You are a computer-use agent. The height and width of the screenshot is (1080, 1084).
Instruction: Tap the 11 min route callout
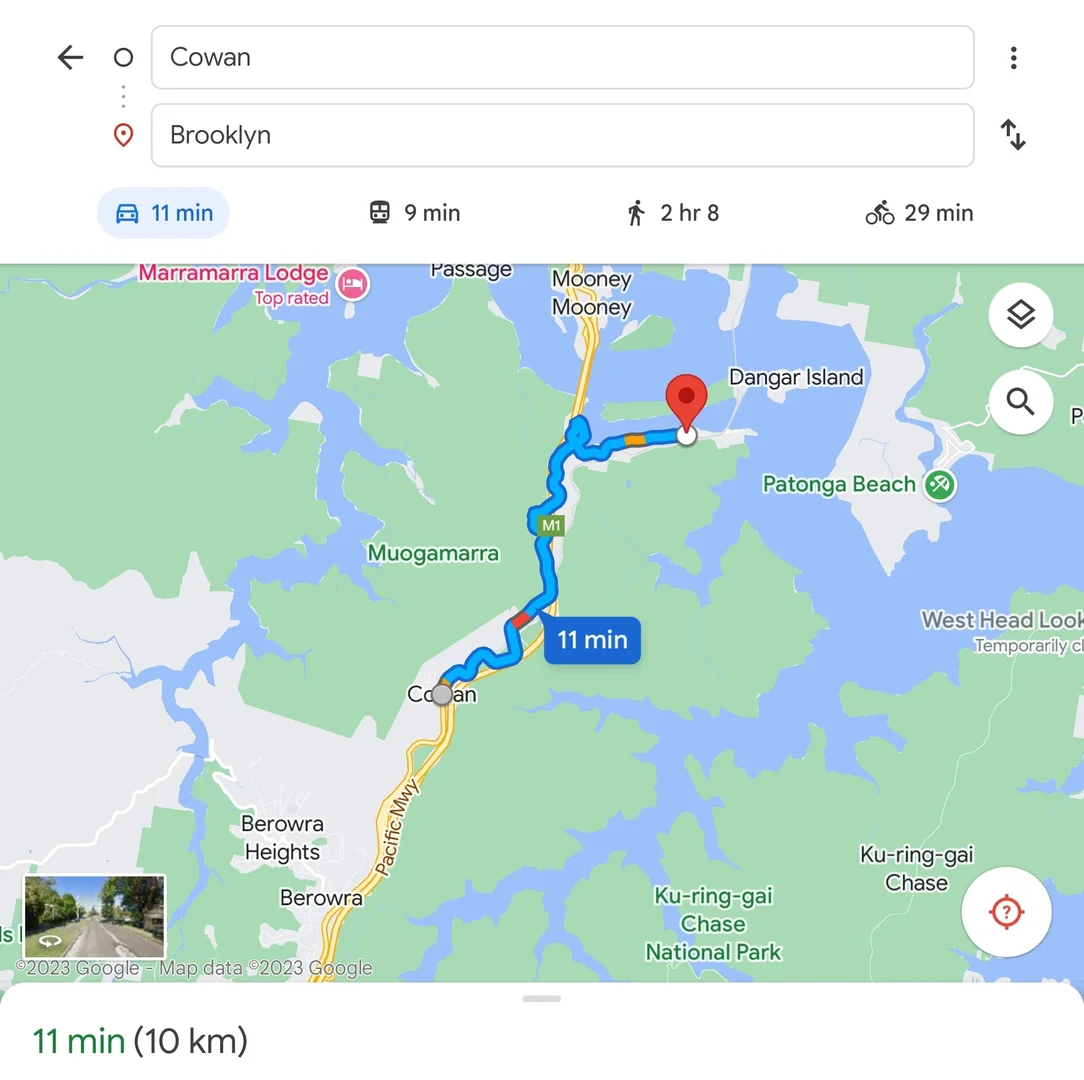pyautogui.click(x=592, y=640)
